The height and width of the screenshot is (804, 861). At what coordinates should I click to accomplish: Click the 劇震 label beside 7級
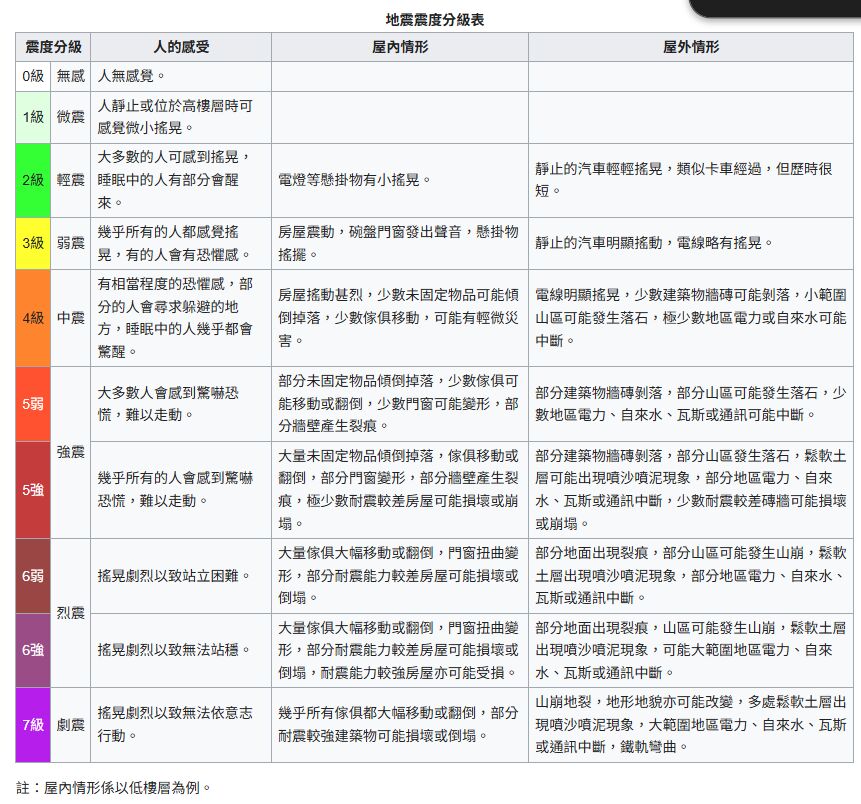pos(70,728)
